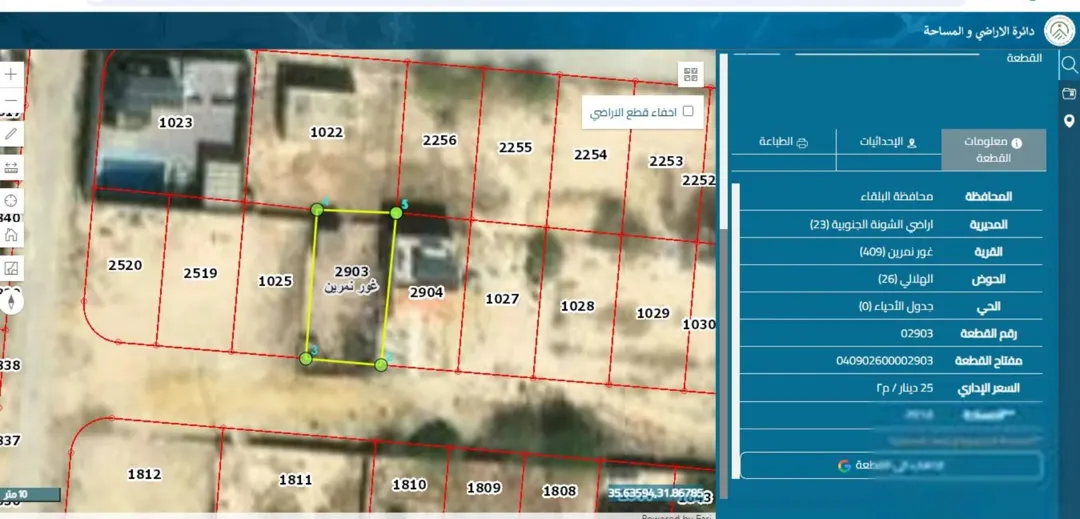Viewport: 1080px width, 519px height.
Task: Click the Department of Lands logo
Action: (x=1059, y=30)
